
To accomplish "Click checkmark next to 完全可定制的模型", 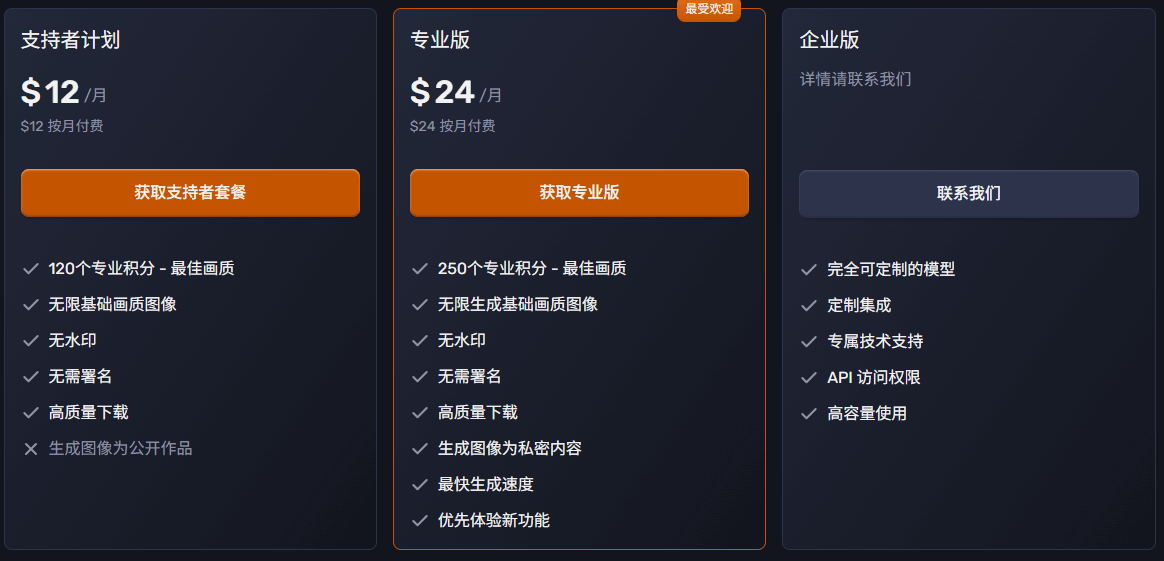I will pyautogui.click(x=809, y=270).
